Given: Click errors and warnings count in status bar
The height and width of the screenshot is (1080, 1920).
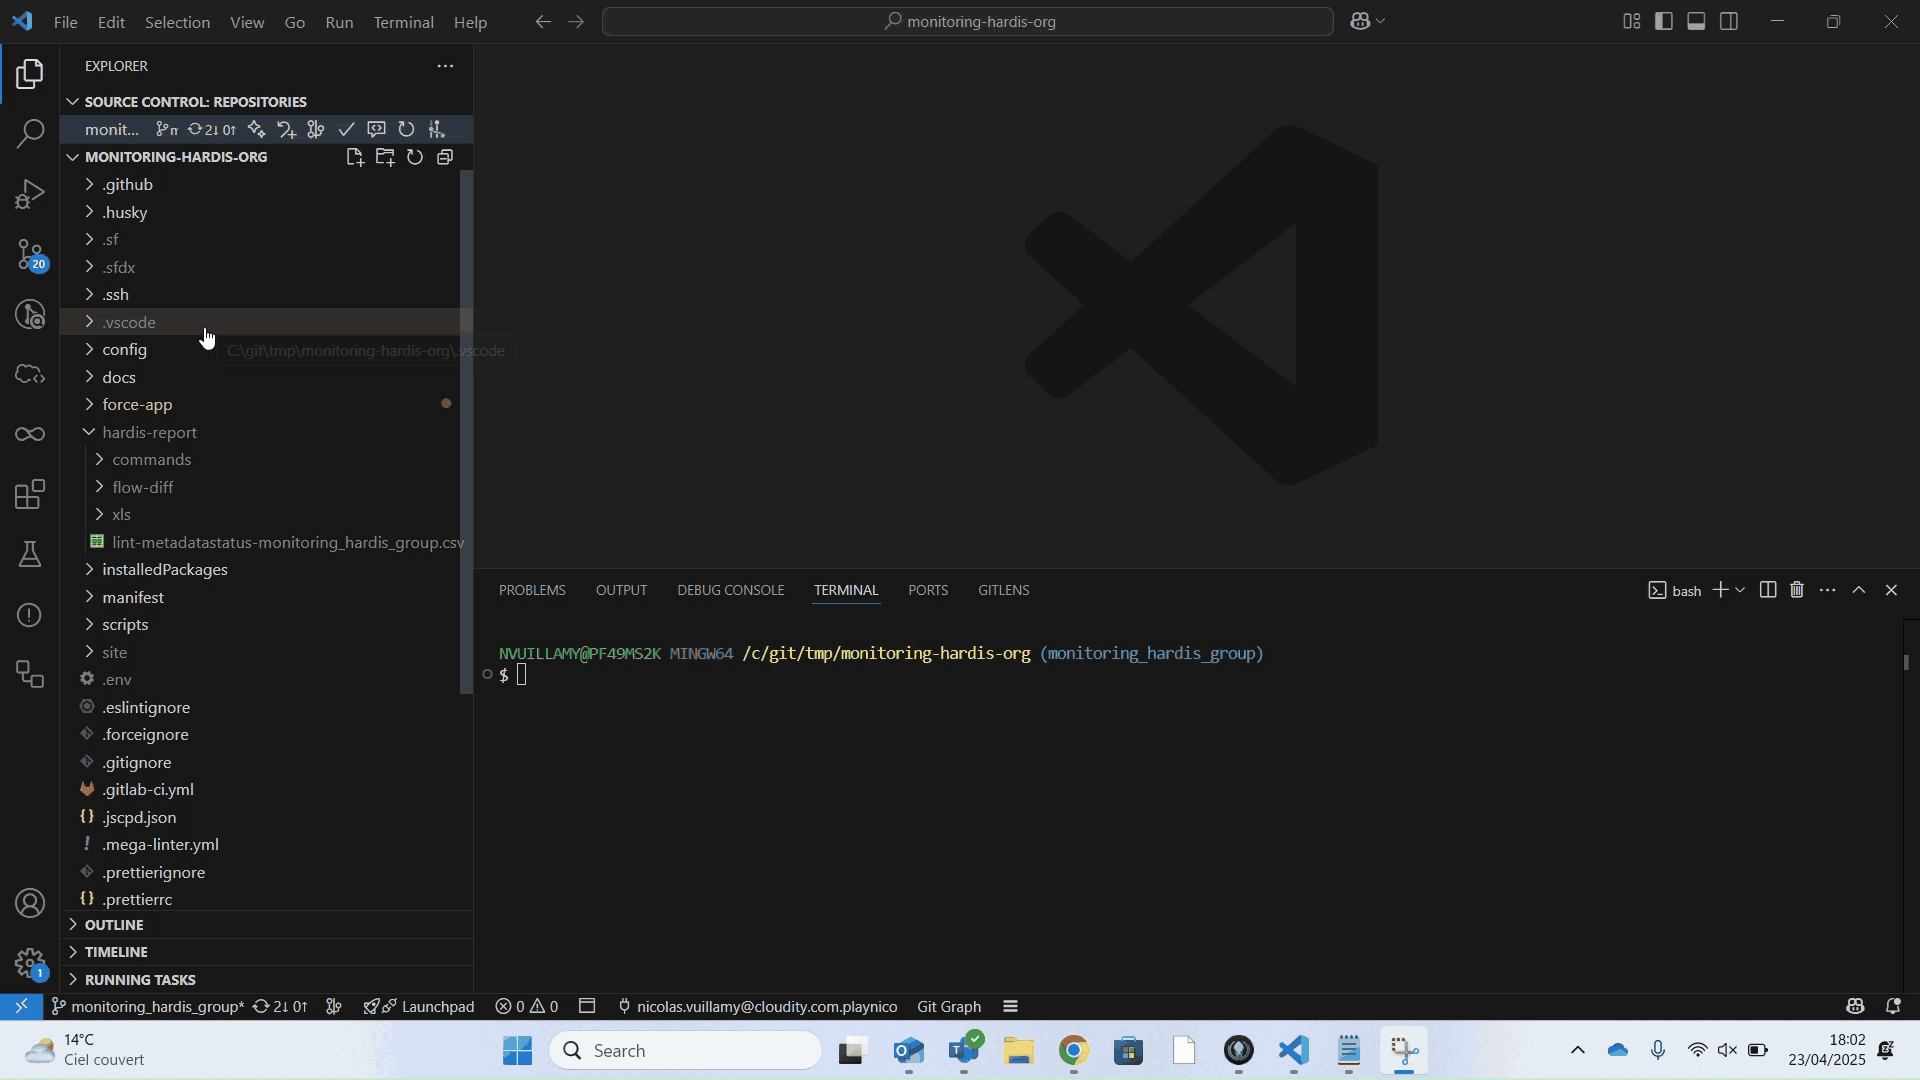Looking at the screenshot, I should coord(526,1006).
